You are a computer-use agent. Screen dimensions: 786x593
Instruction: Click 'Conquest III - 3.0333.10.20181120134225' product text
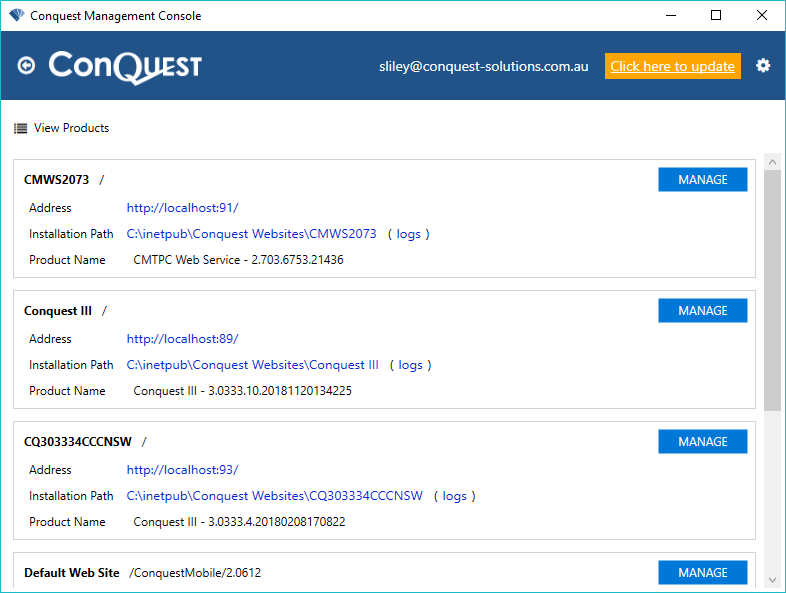[x=243, y=390]
